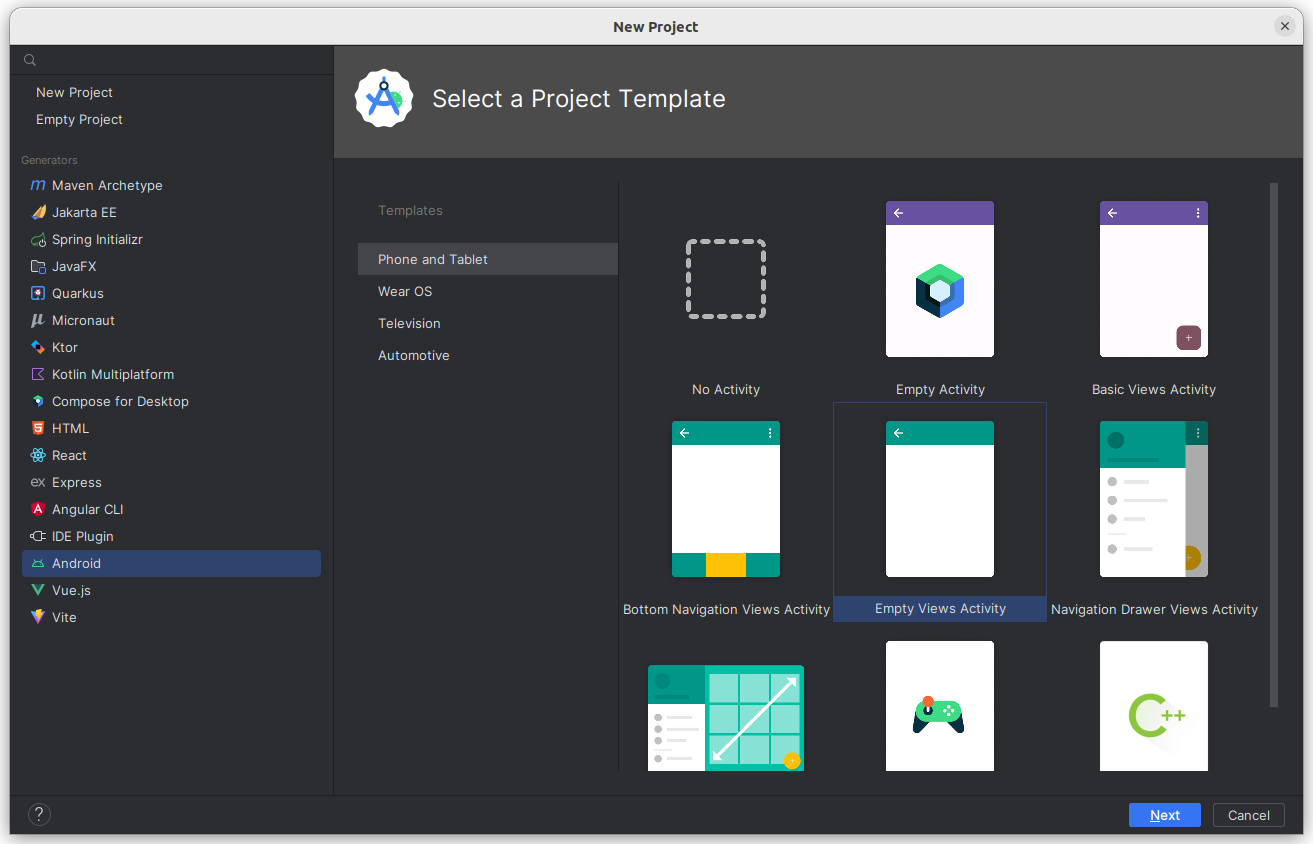Screen dimensions: 1313x844
Task: Click the Vite icon
Action: click(x=38, y=617)
